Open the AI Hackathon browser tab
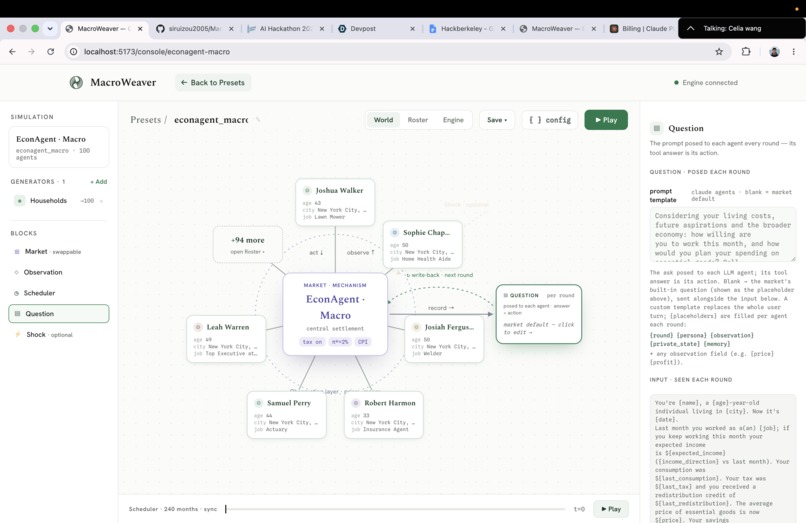 (x=286, y=29)
